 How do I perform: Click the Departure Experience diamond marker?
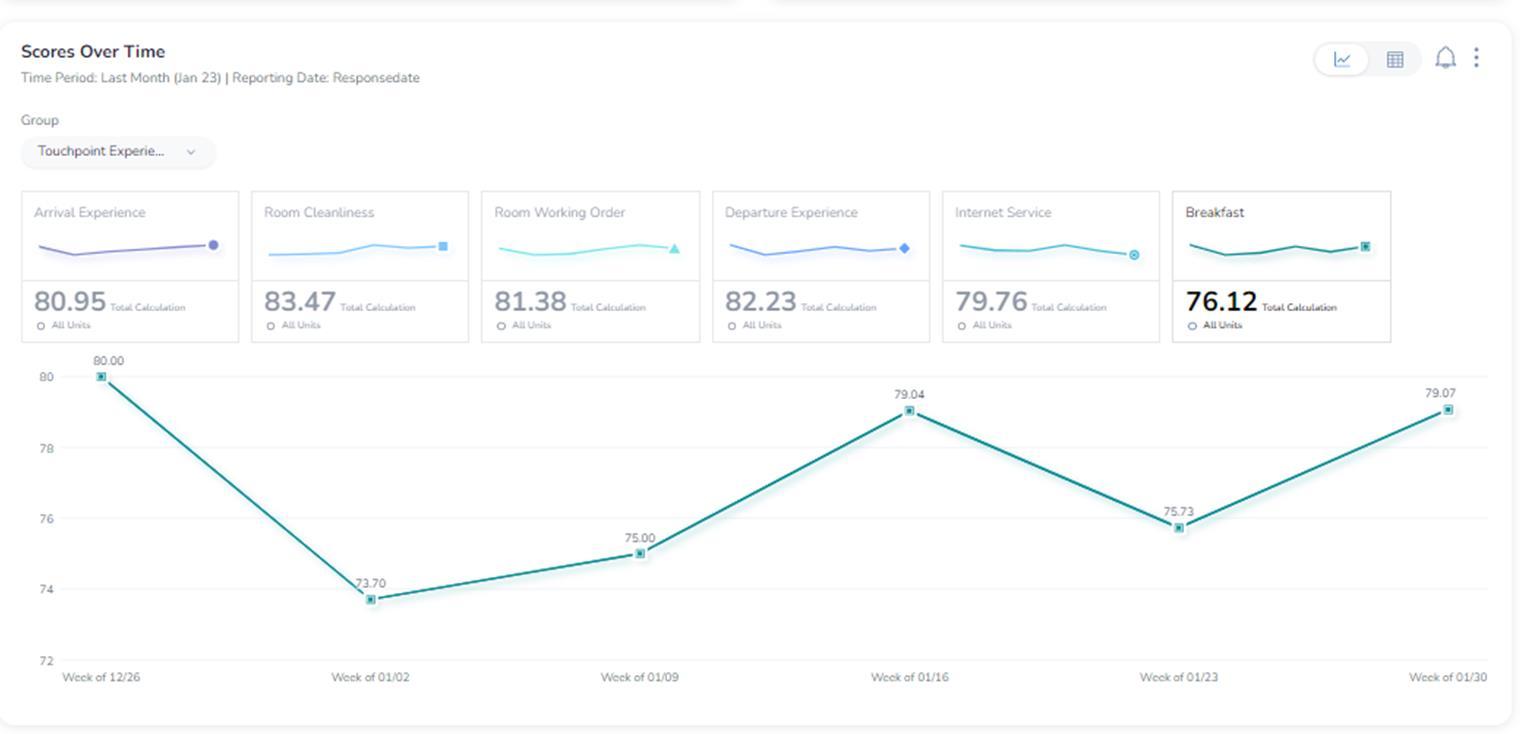(x=904, y=248)
